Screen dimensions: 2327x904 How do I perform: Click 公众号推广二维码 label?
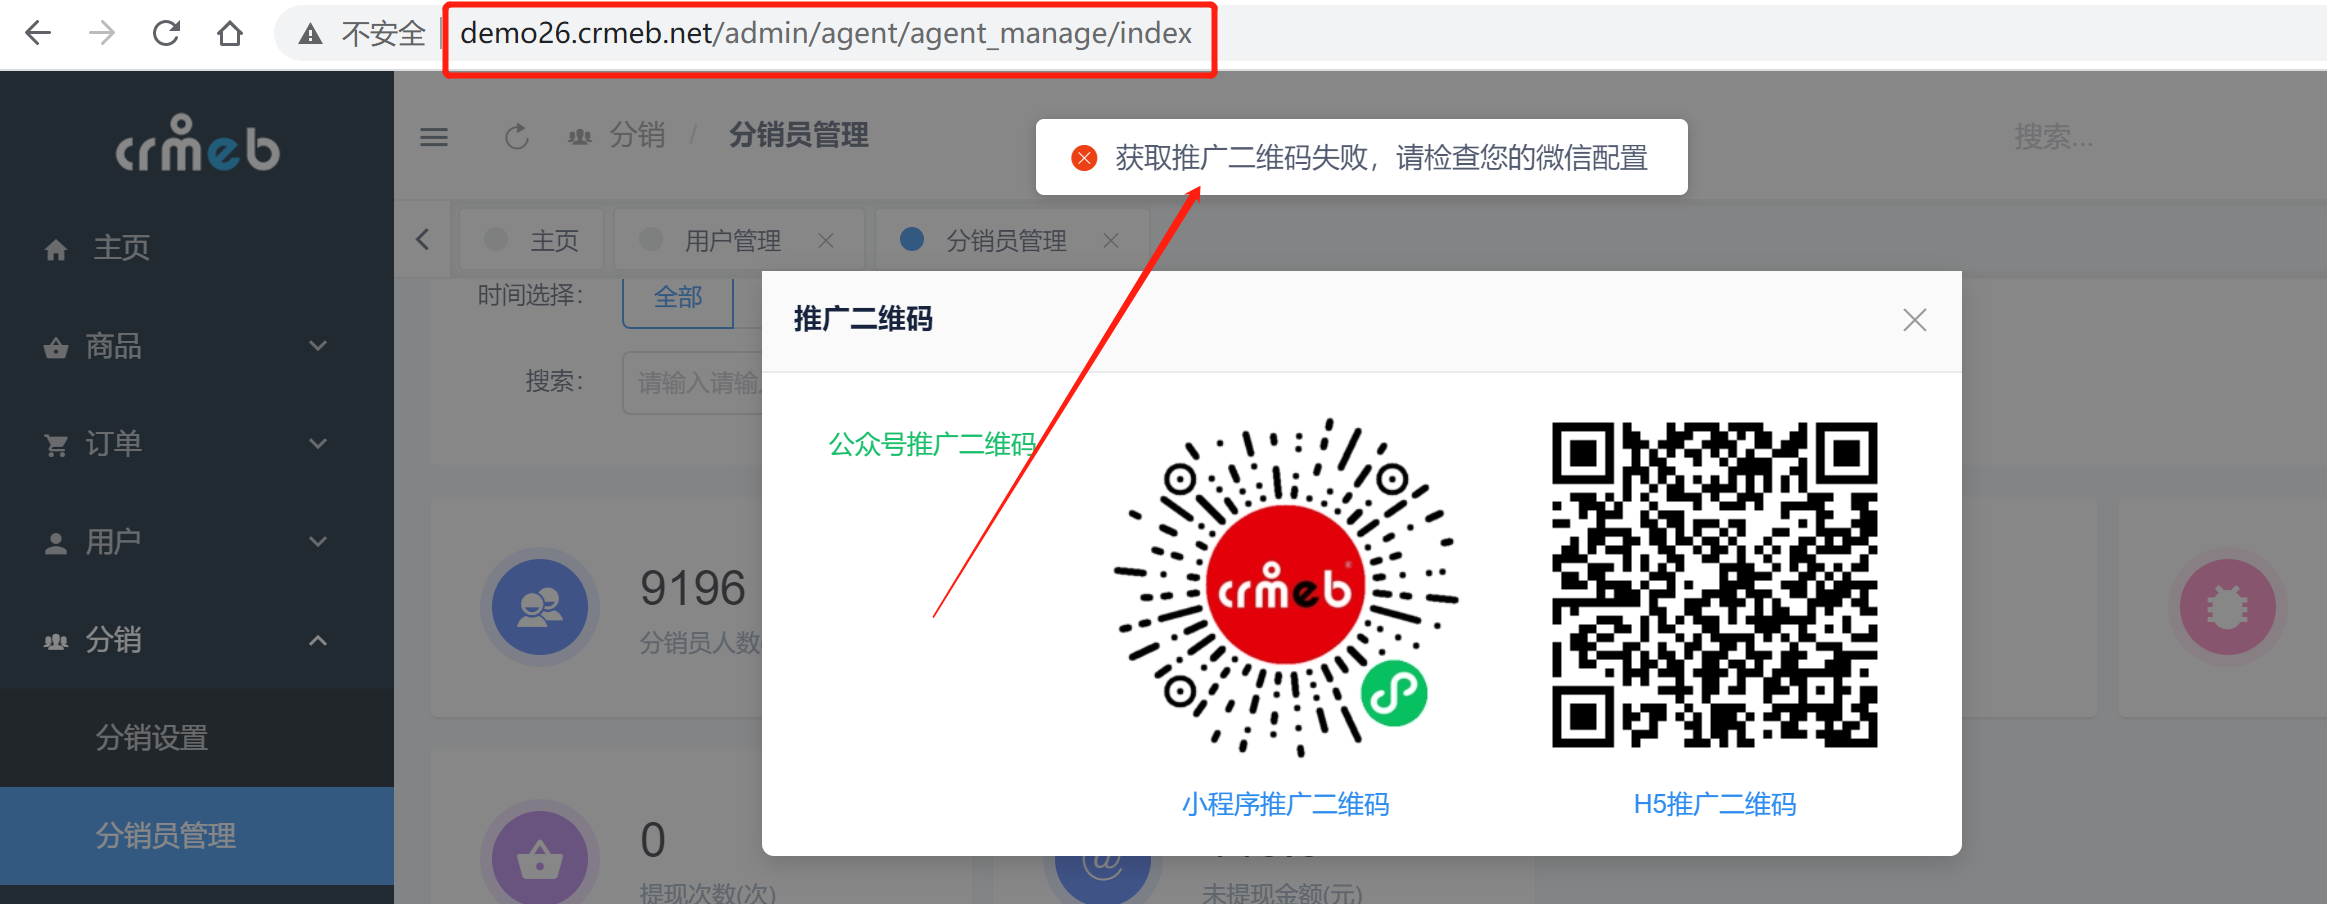[932, 444]
